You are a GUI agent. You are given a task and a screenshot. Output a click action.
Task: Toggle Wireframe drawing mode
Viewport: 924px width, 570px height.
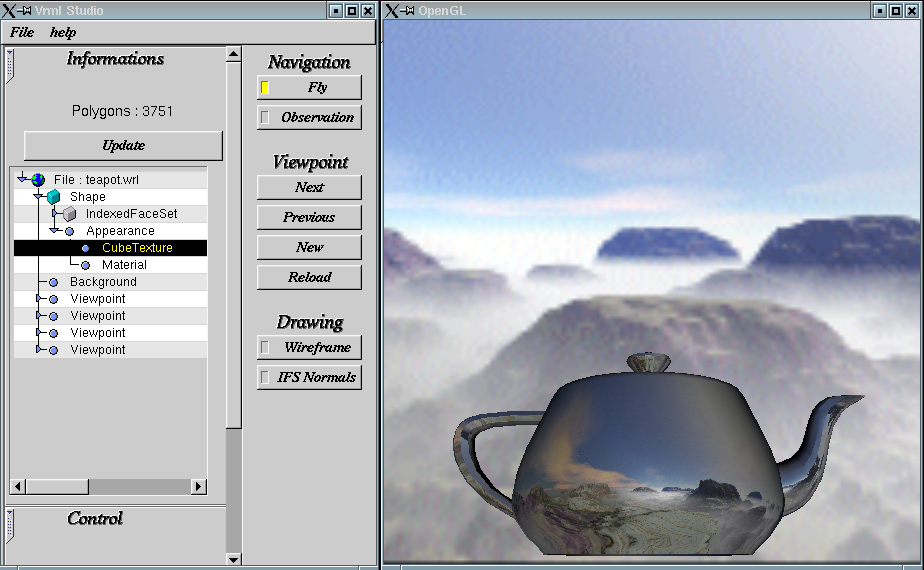coord(309,348)
